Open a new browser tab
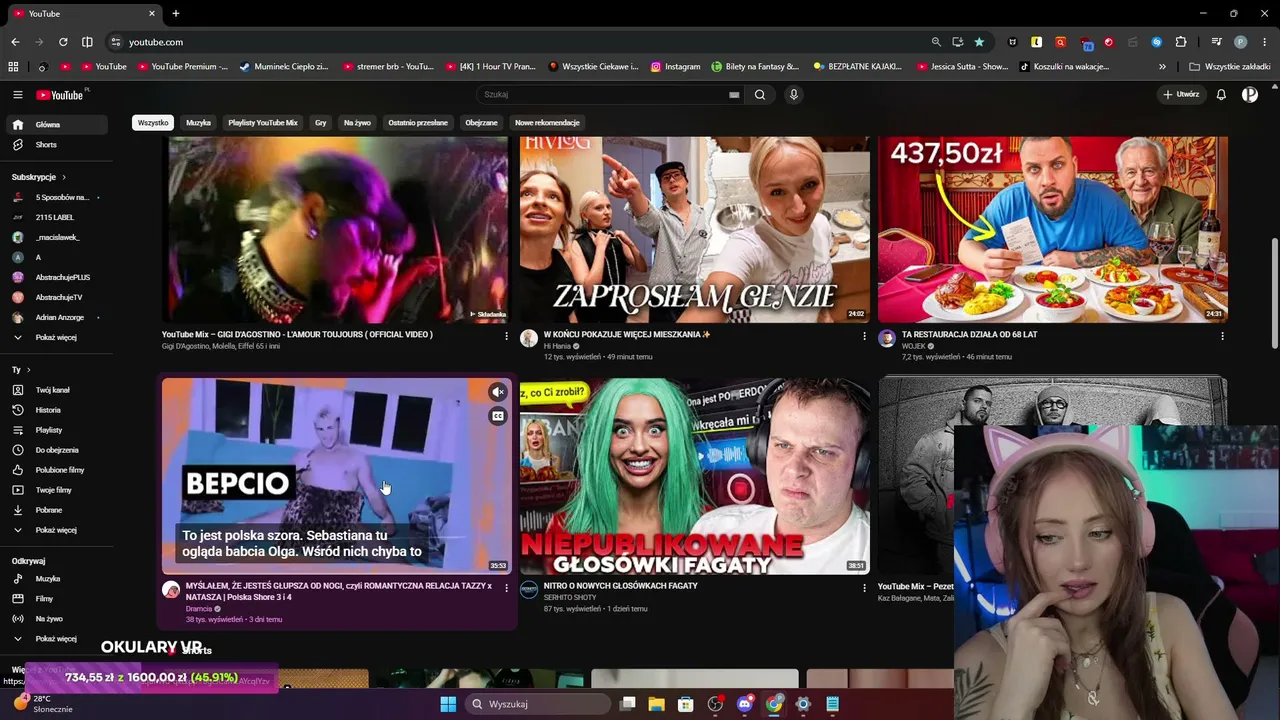 point(176,13)
